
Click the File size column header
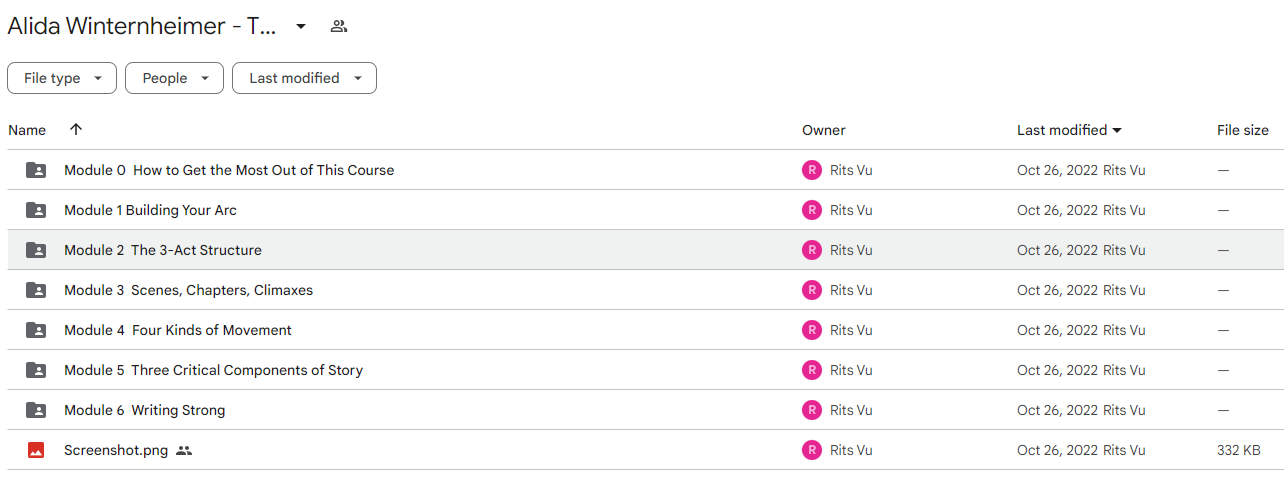pyautogui.click(x=1243, y=130)
